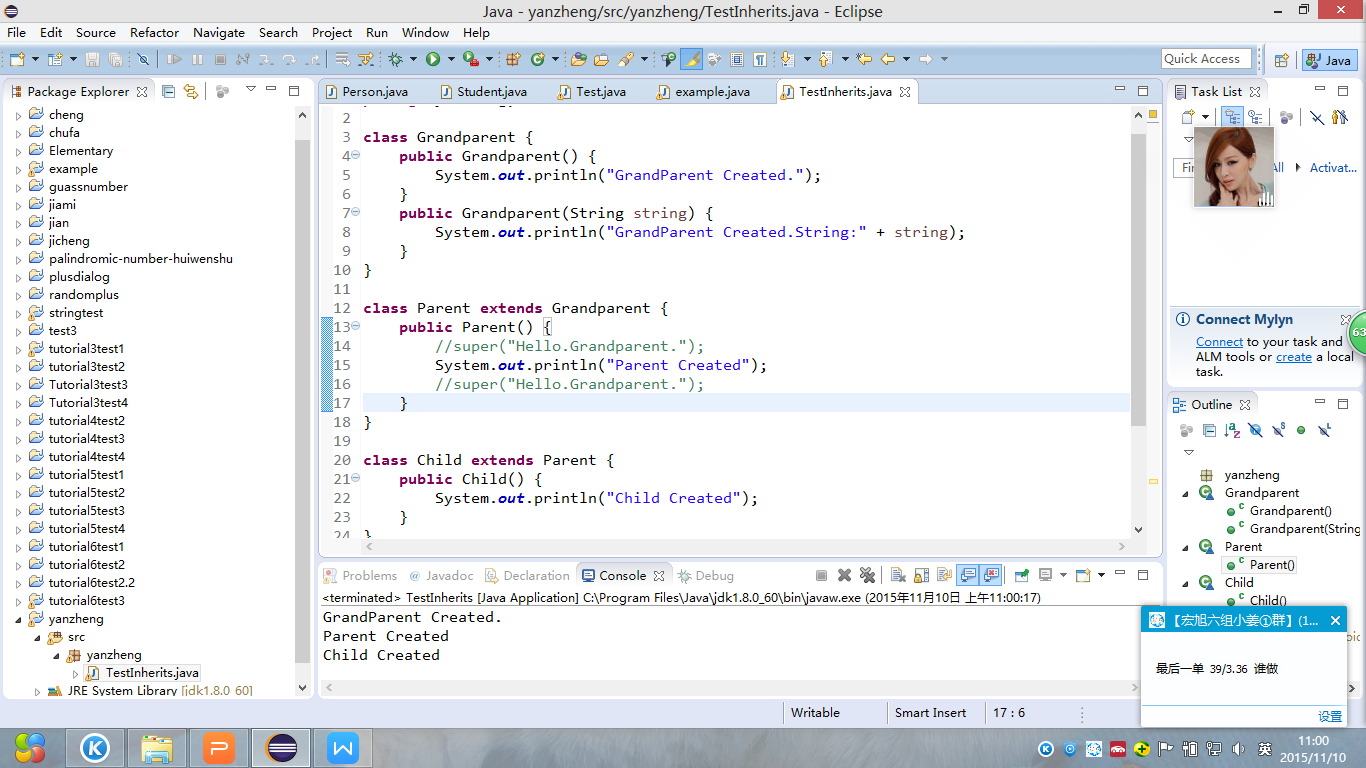Image resolution: width=1366 pixels, height=768 pixels.
Task: Click the Connect link in Mylyn panel
Action: pos(1219,342)
